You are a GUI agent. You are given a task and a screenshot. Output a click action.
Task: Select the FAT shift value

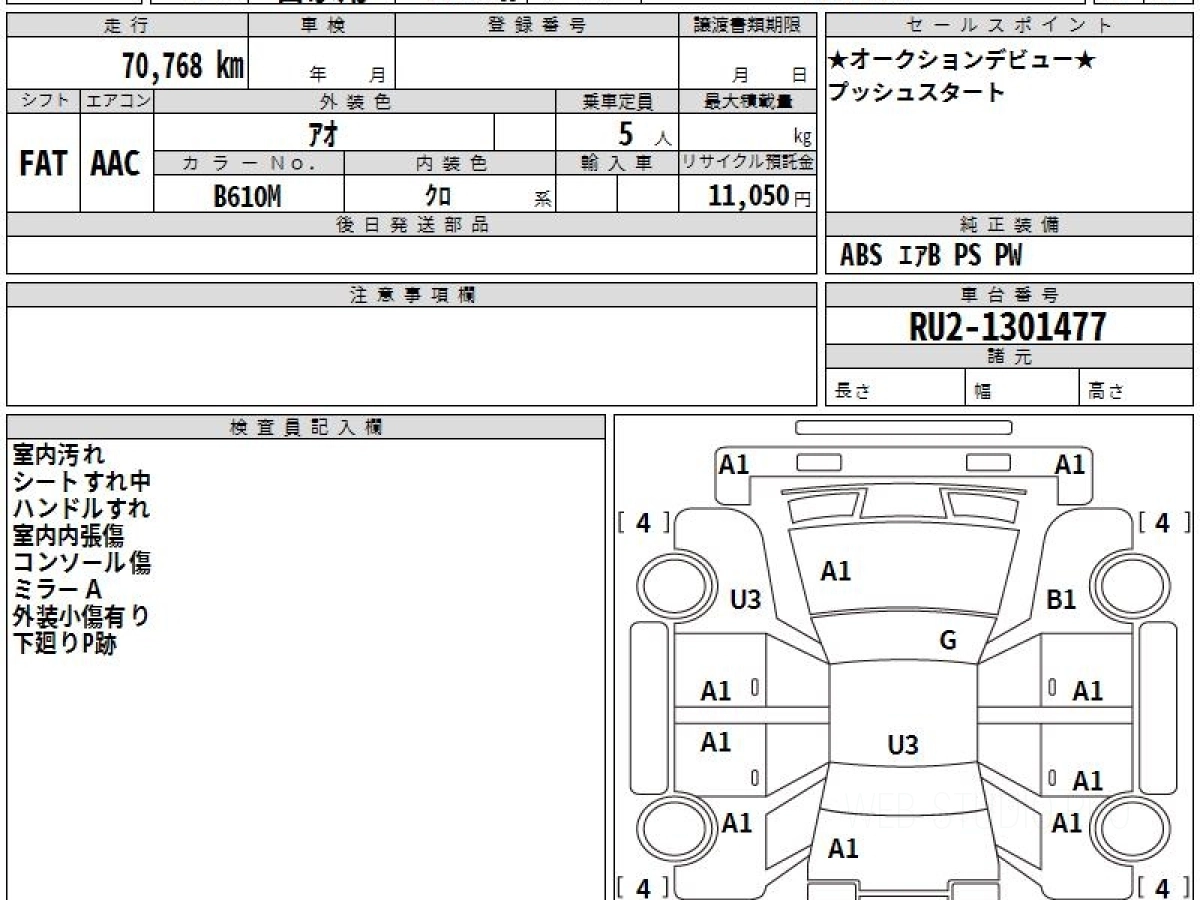[x=43, y=163]
